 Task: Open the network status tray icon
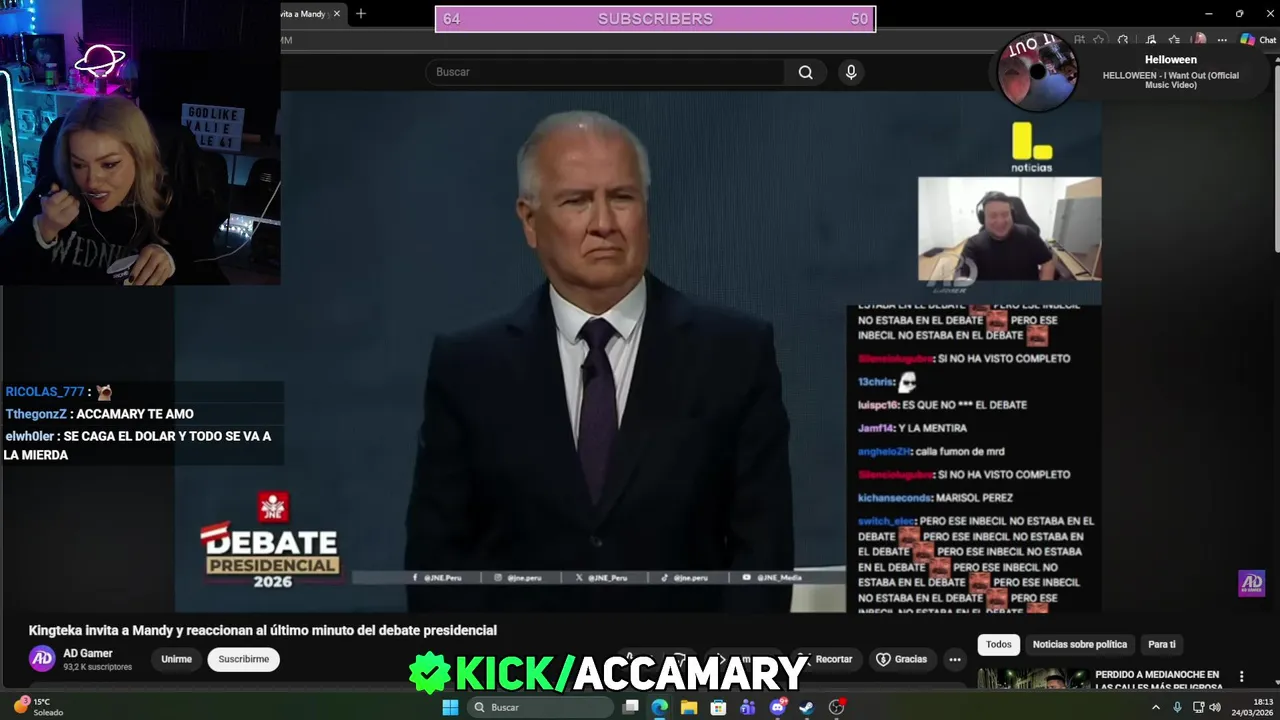tap(1197, 707)
